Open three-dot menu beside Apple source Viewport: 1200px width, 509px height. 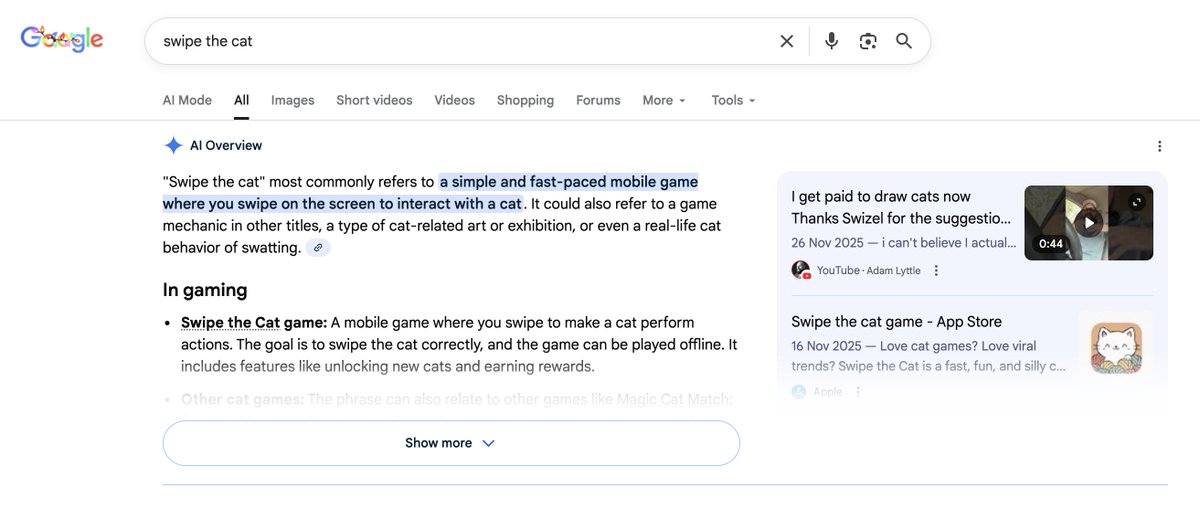pos(857,392)
